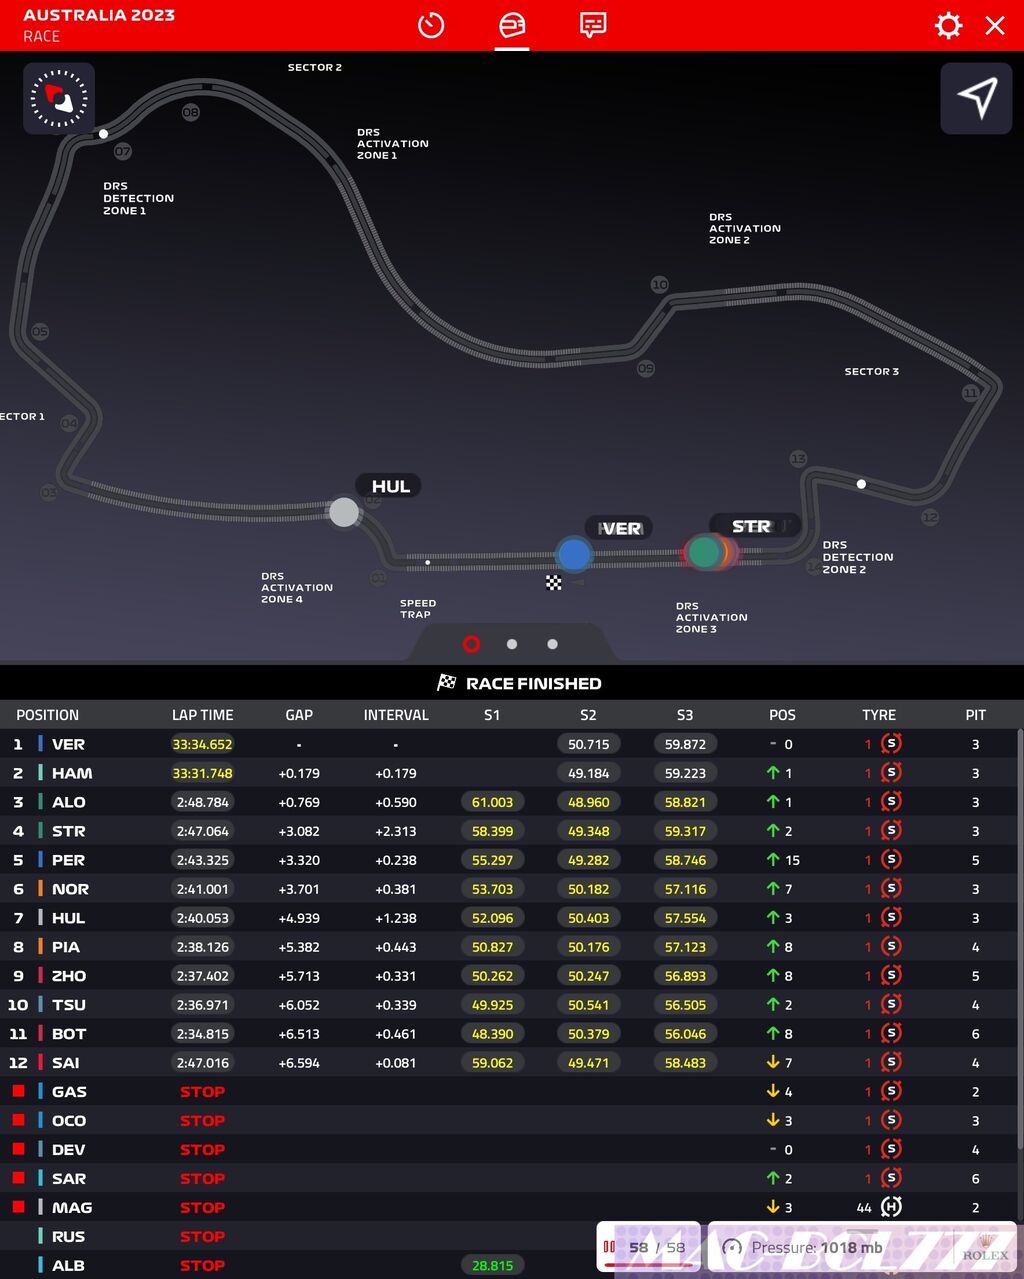This screenshot has width=1024, height=1279.
Task: Open the settings gear
Action: (x=948, y=25)
